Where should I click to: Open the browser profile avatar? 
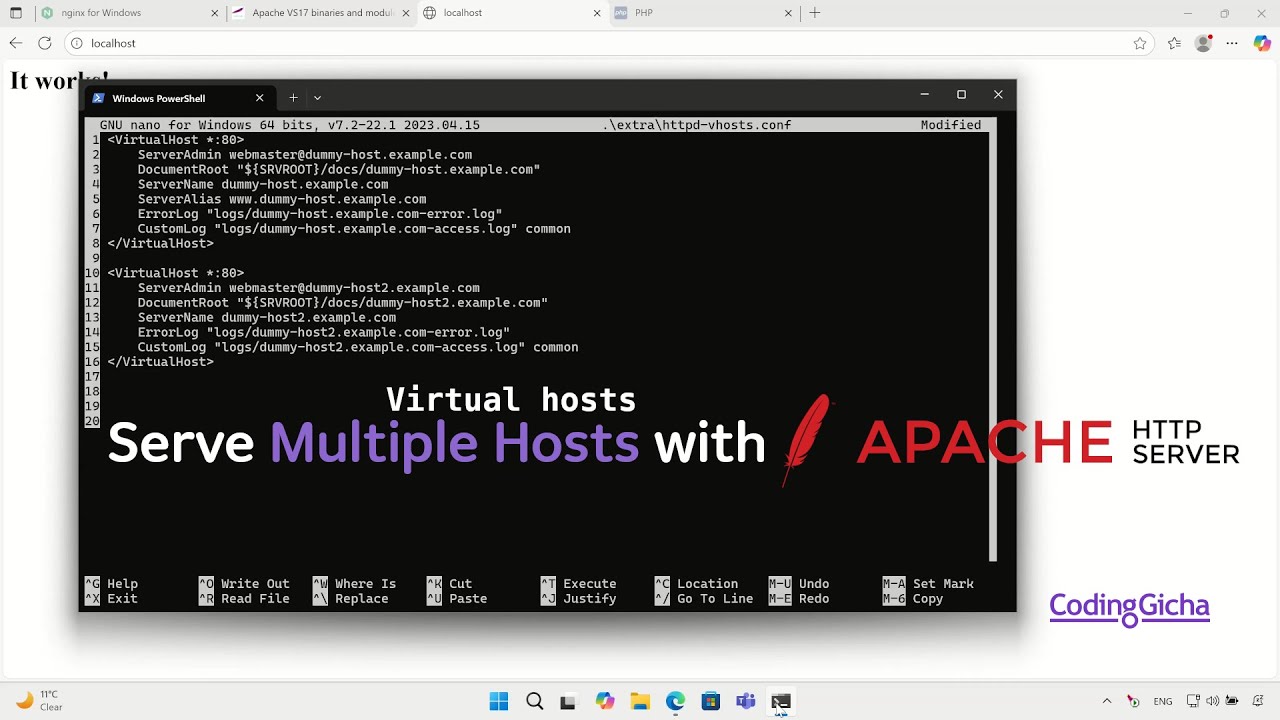[x=1203, y=43]
